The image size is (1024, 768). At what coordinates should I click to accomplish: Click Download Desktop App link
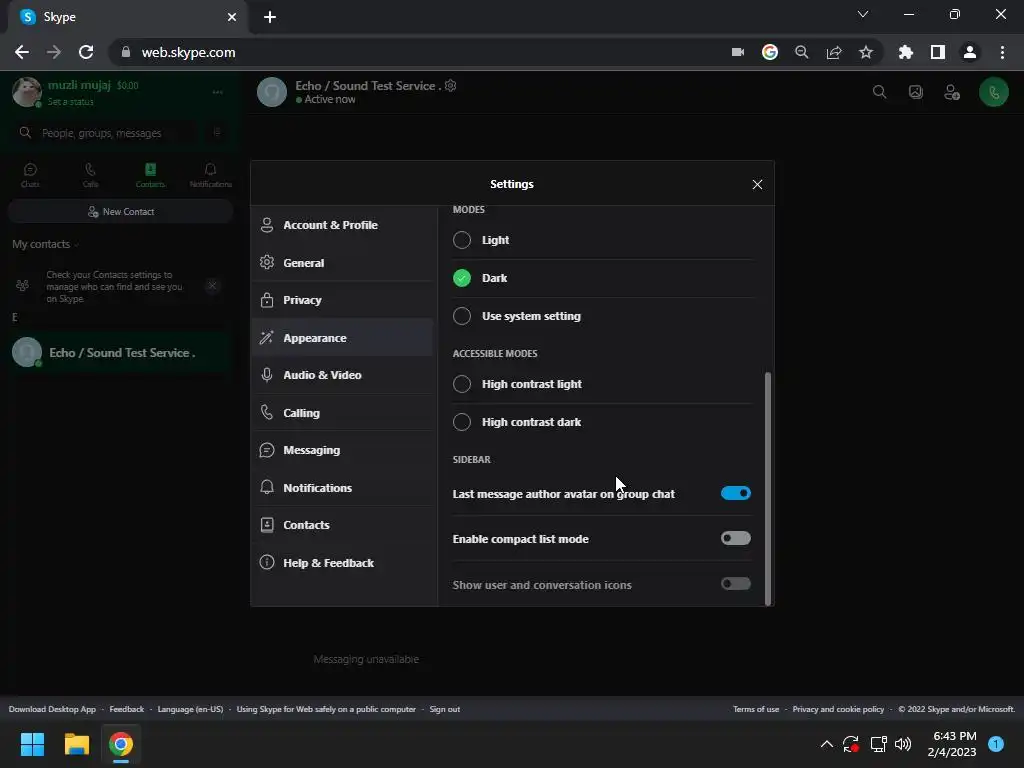click(52, 709)
